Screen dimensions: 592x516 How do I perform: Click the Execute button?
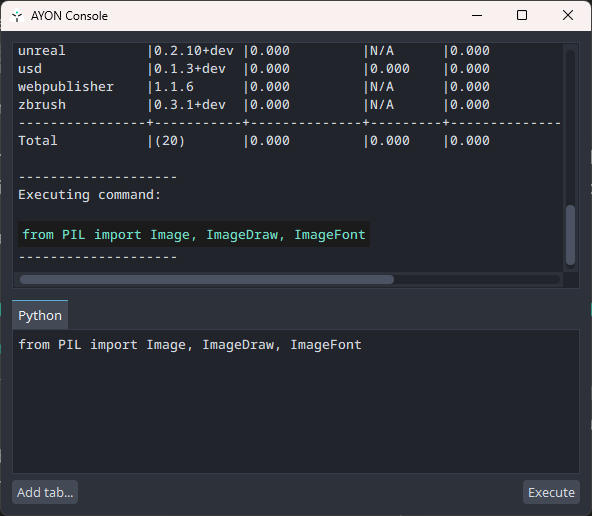(551, 492)
